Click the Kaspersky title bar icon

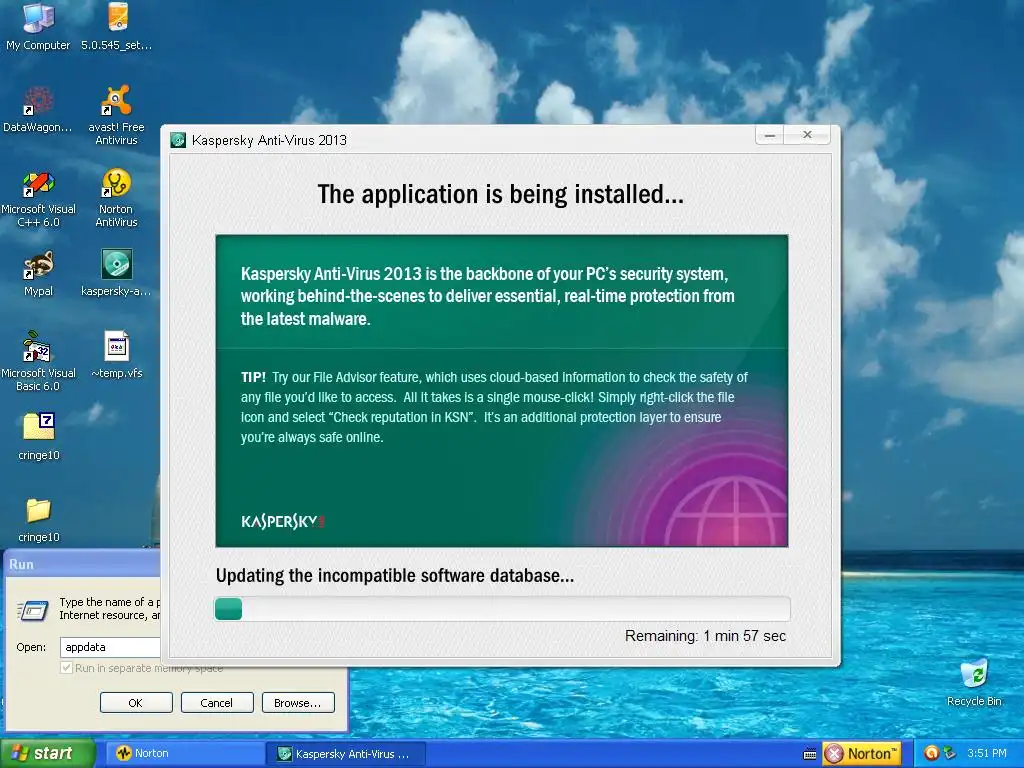[178, 140]
